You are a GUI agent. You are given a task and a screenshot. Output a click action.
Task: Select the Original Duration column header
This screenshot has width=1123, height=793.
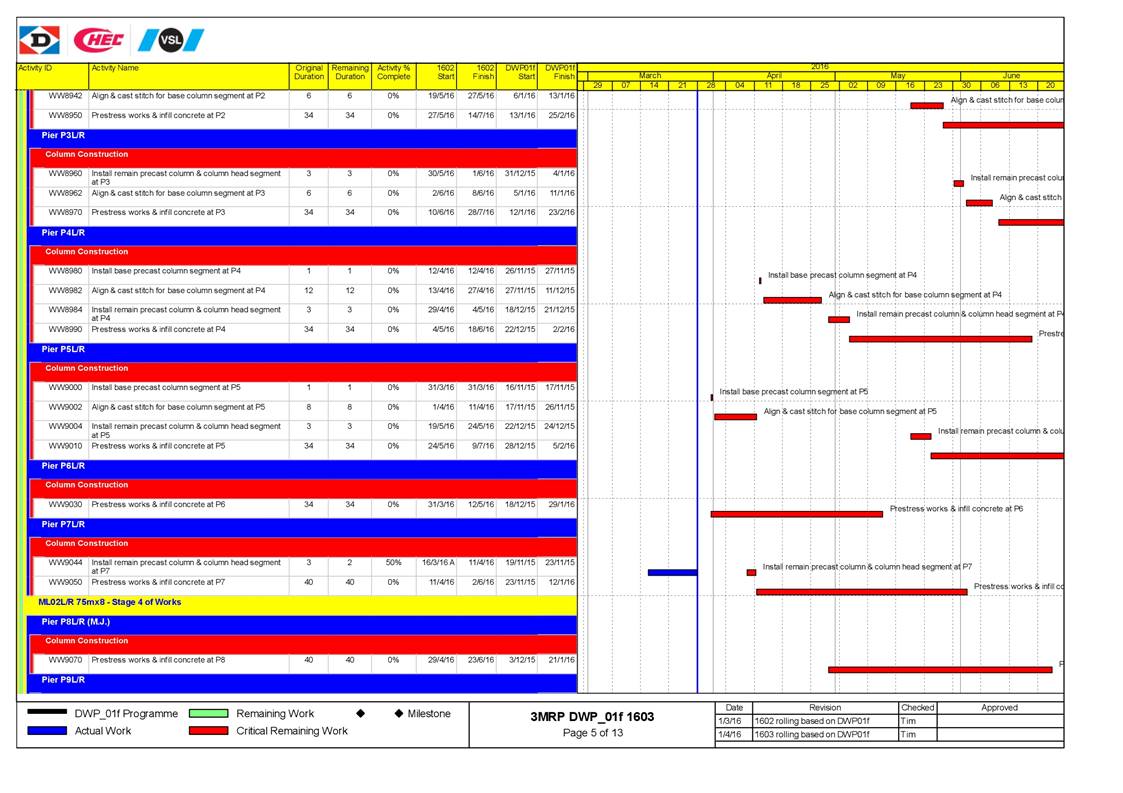click(309, 76)
